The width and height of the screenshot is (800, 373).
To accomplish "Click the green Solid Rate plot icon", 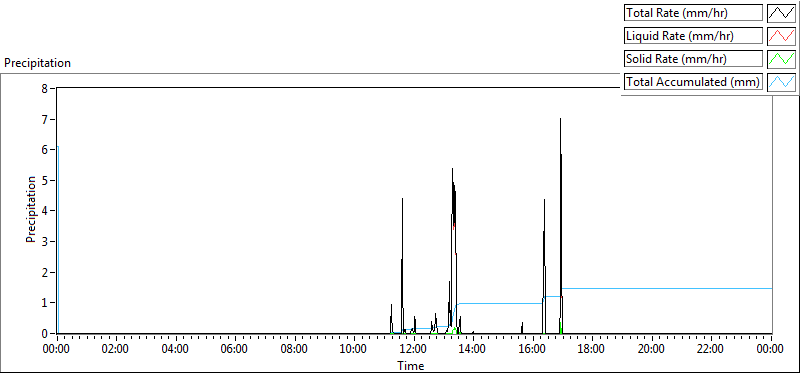I will point(781,59).
